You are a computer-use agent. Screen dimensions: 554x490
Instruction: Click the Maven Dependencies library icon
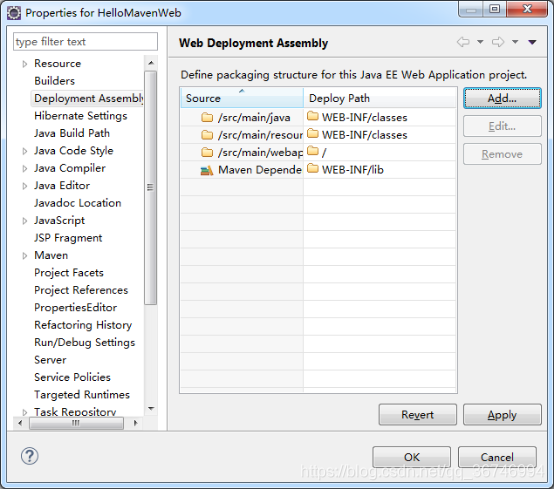point(207,170)
